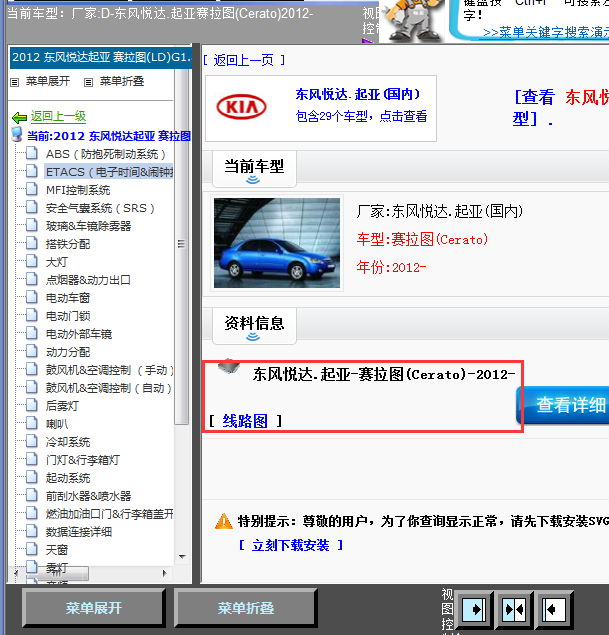Open 搭铁分配 tree item
609x635 pixels.
pyautogui.click(x=68, y=244)
